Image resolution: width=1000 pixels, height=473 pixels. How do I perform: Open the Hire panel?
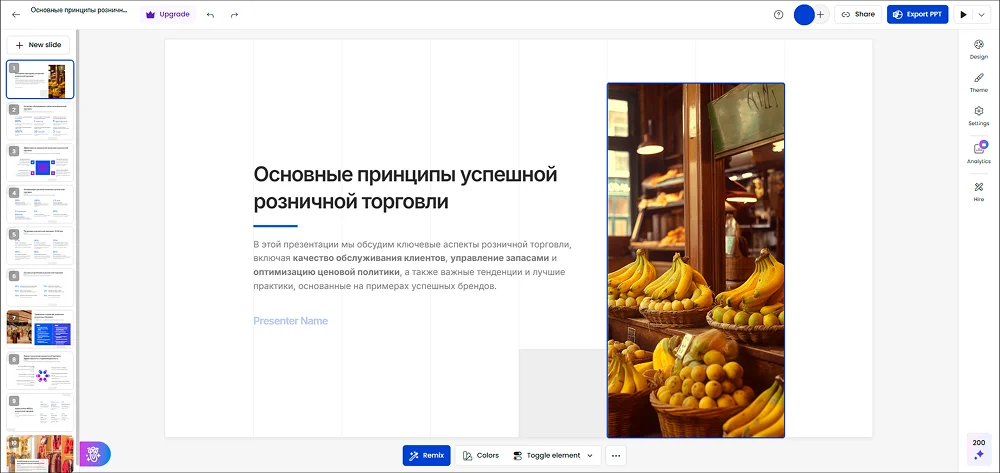pos(978,192)
